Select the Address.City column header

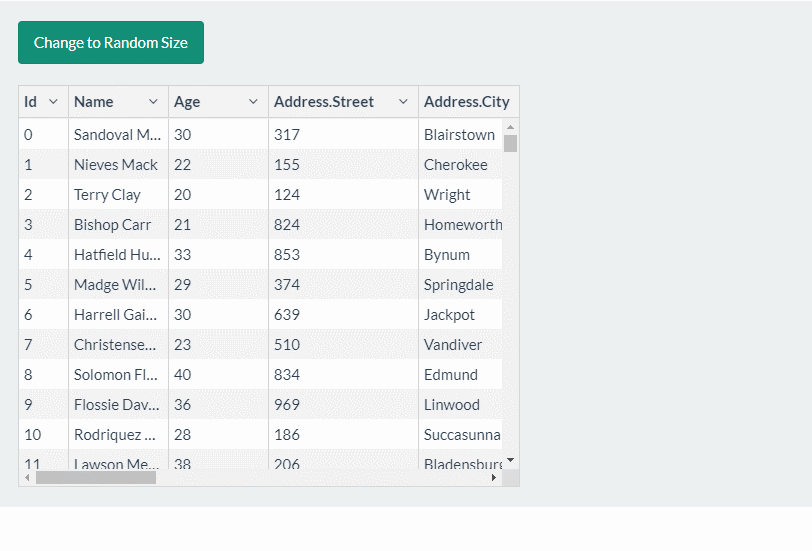[466, 102]
